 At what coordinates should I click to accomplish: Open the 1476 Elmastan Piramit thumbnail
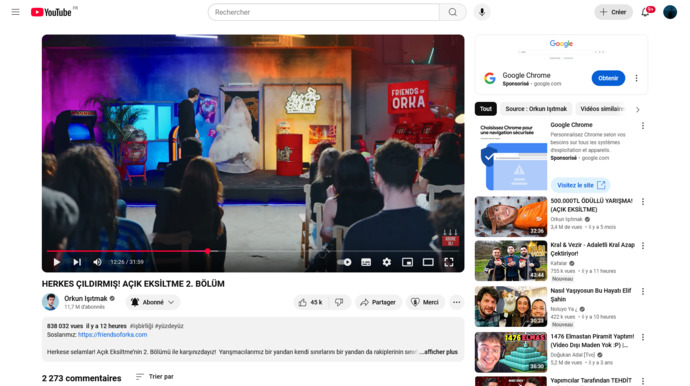point(510,352)
